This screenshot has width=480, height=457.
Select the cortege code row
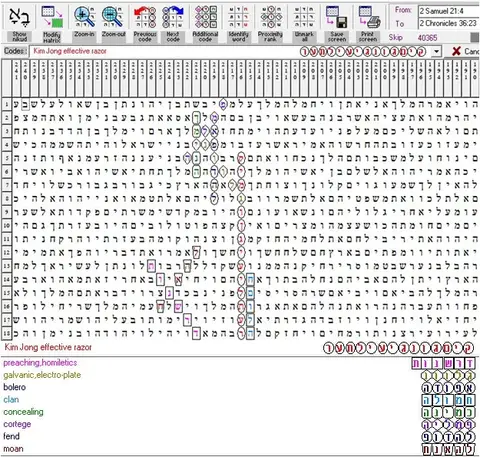240,424
